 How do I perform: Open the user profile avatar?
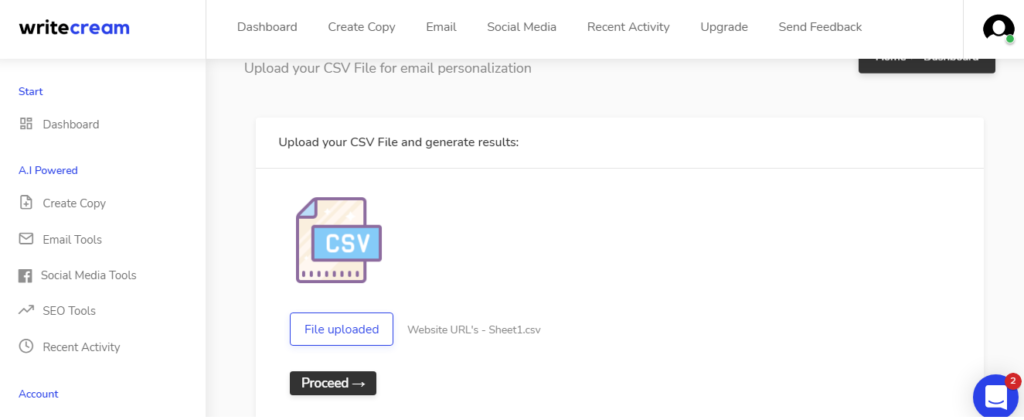(x=998, y=28)
